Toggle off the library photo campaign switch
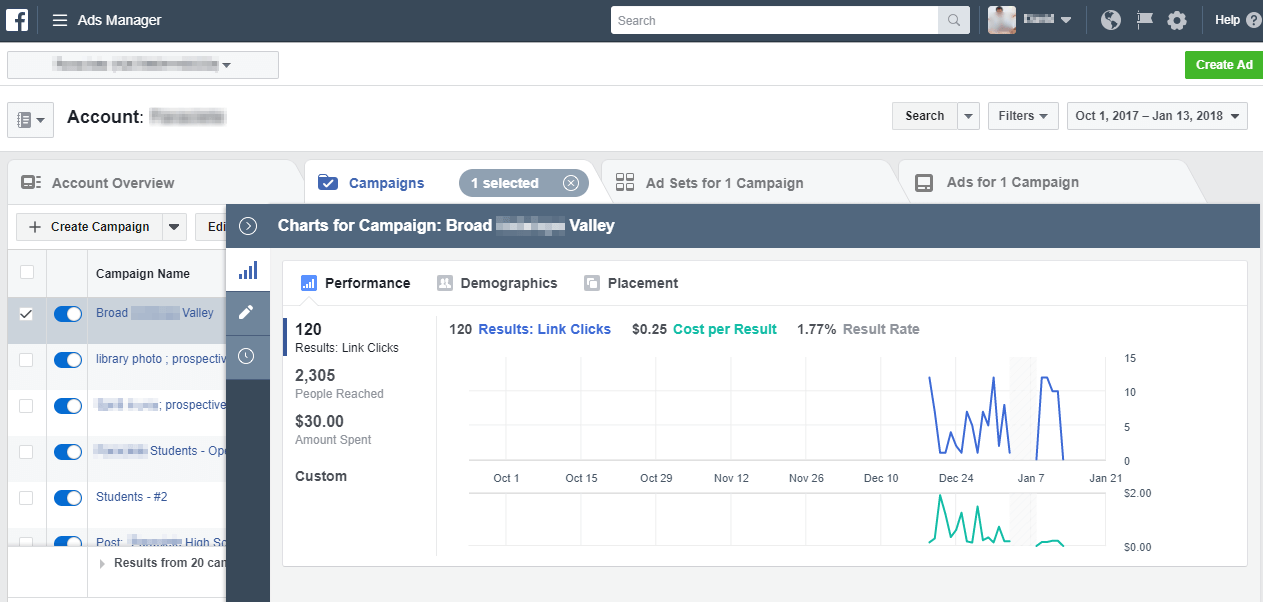1263x602 pixels. [x=68, y=360]
